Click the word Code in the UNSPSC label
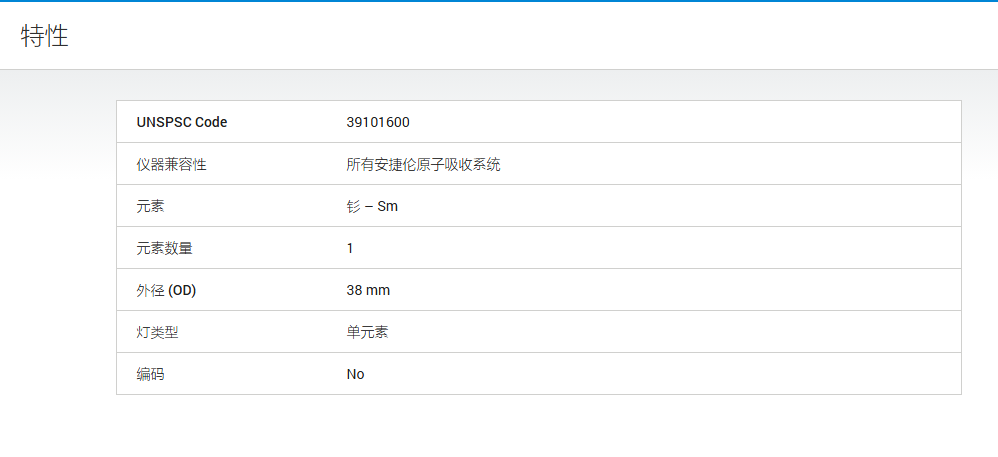Image resolution: width=998 pixels, height=457 pixels. click(211, 122)
